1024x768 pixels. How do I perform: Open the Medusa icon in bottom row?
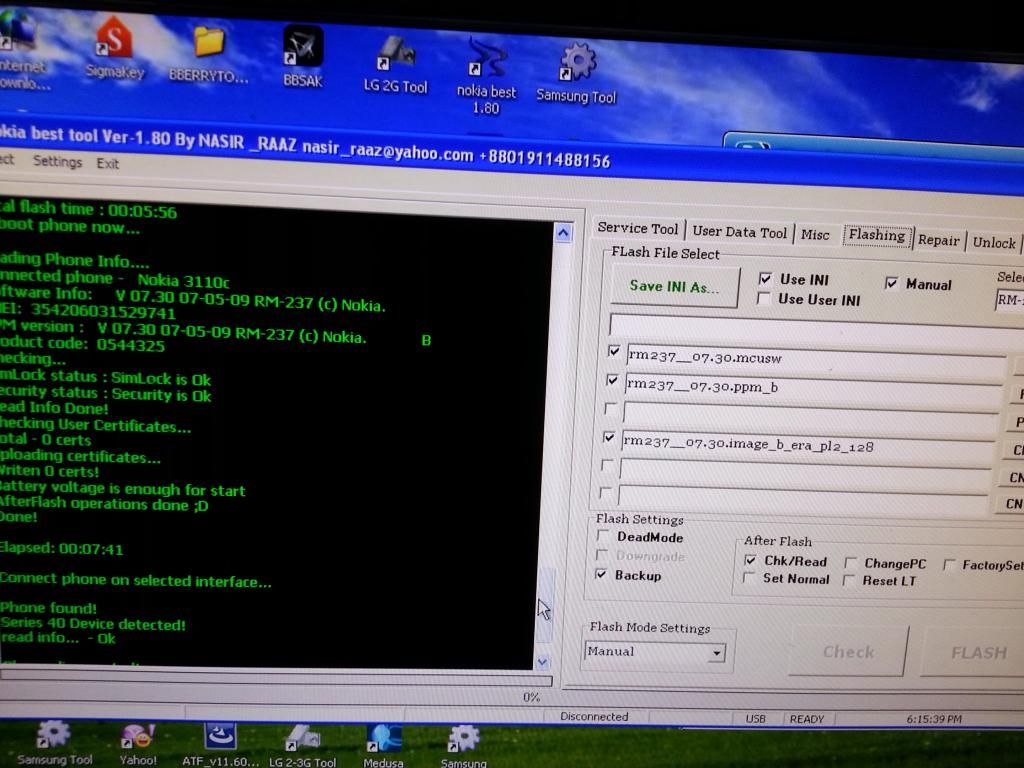[384, 741]
